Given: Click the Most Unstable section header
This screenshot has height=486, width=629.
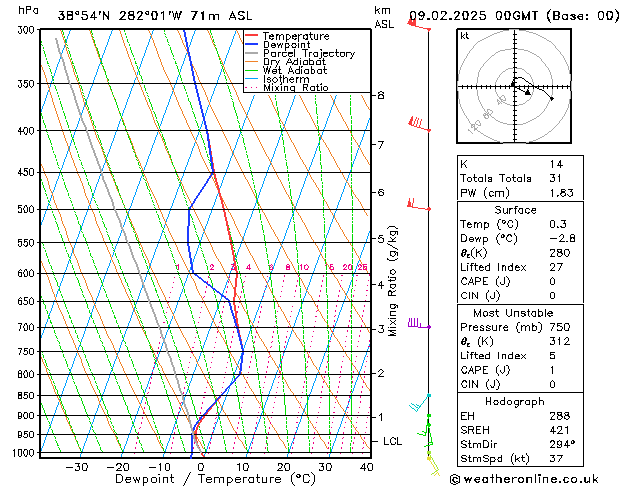Looking at the screenshot, I should pos(514,311).
